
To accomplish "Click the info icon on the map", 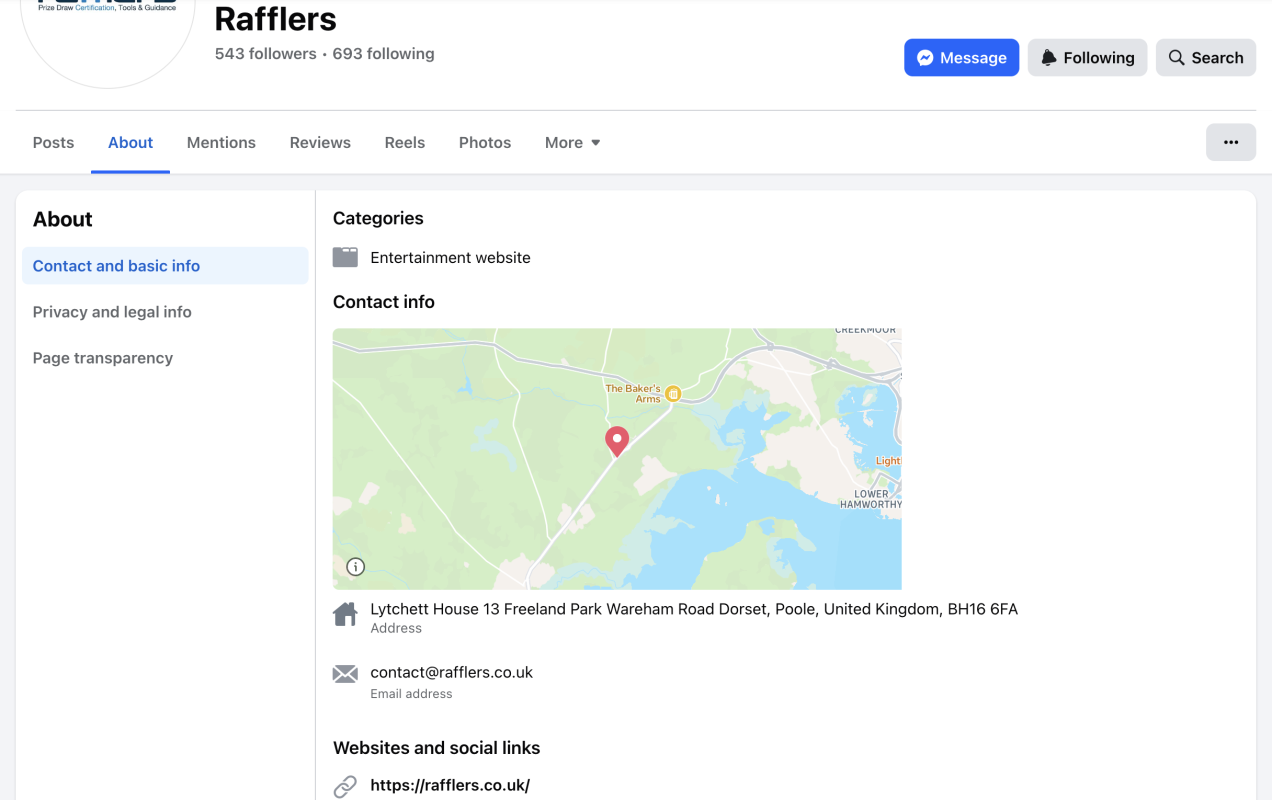I will pos(354,566).
